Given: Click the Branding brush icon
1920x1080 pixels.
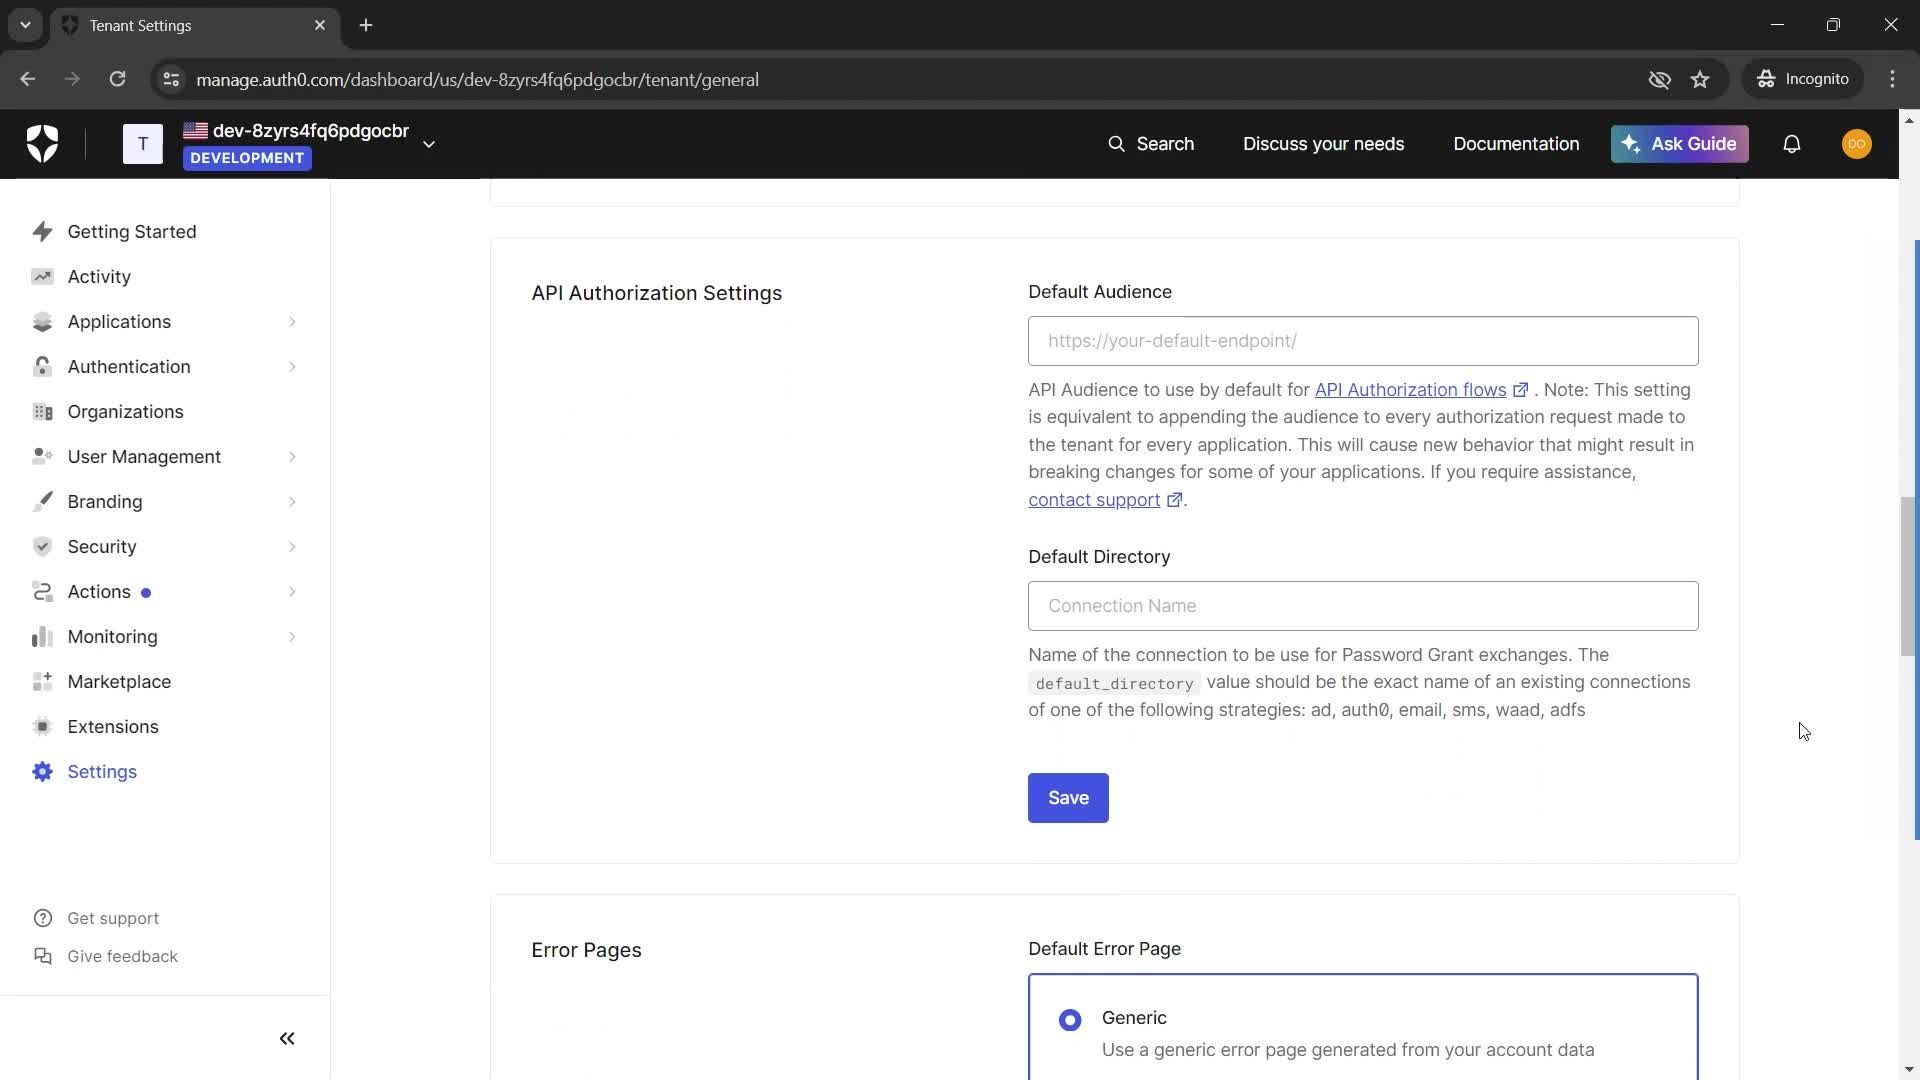Looking at the screenshot, I should point(42,502).
